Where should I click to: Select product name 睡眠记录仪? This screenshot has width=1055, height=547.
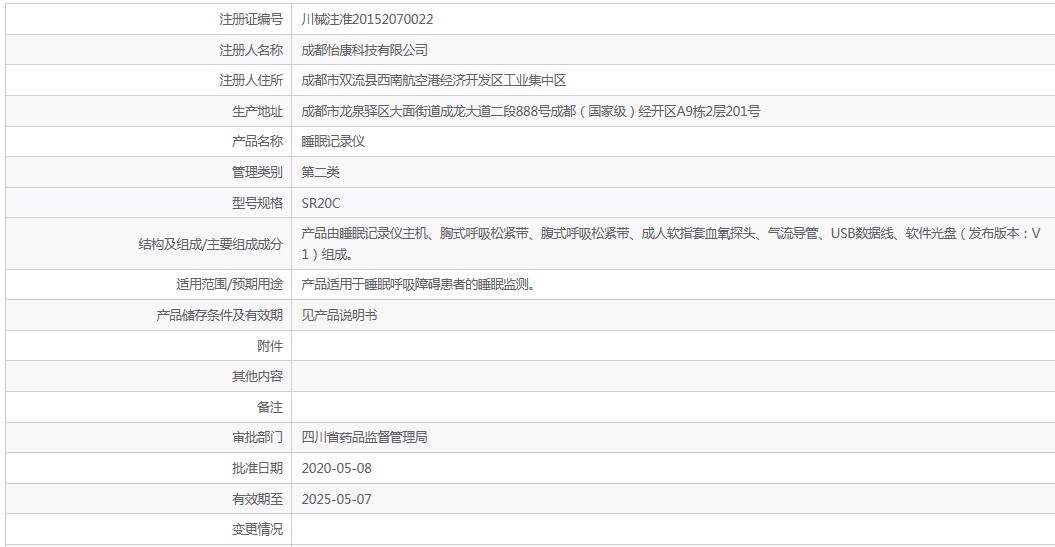point(333,141)
